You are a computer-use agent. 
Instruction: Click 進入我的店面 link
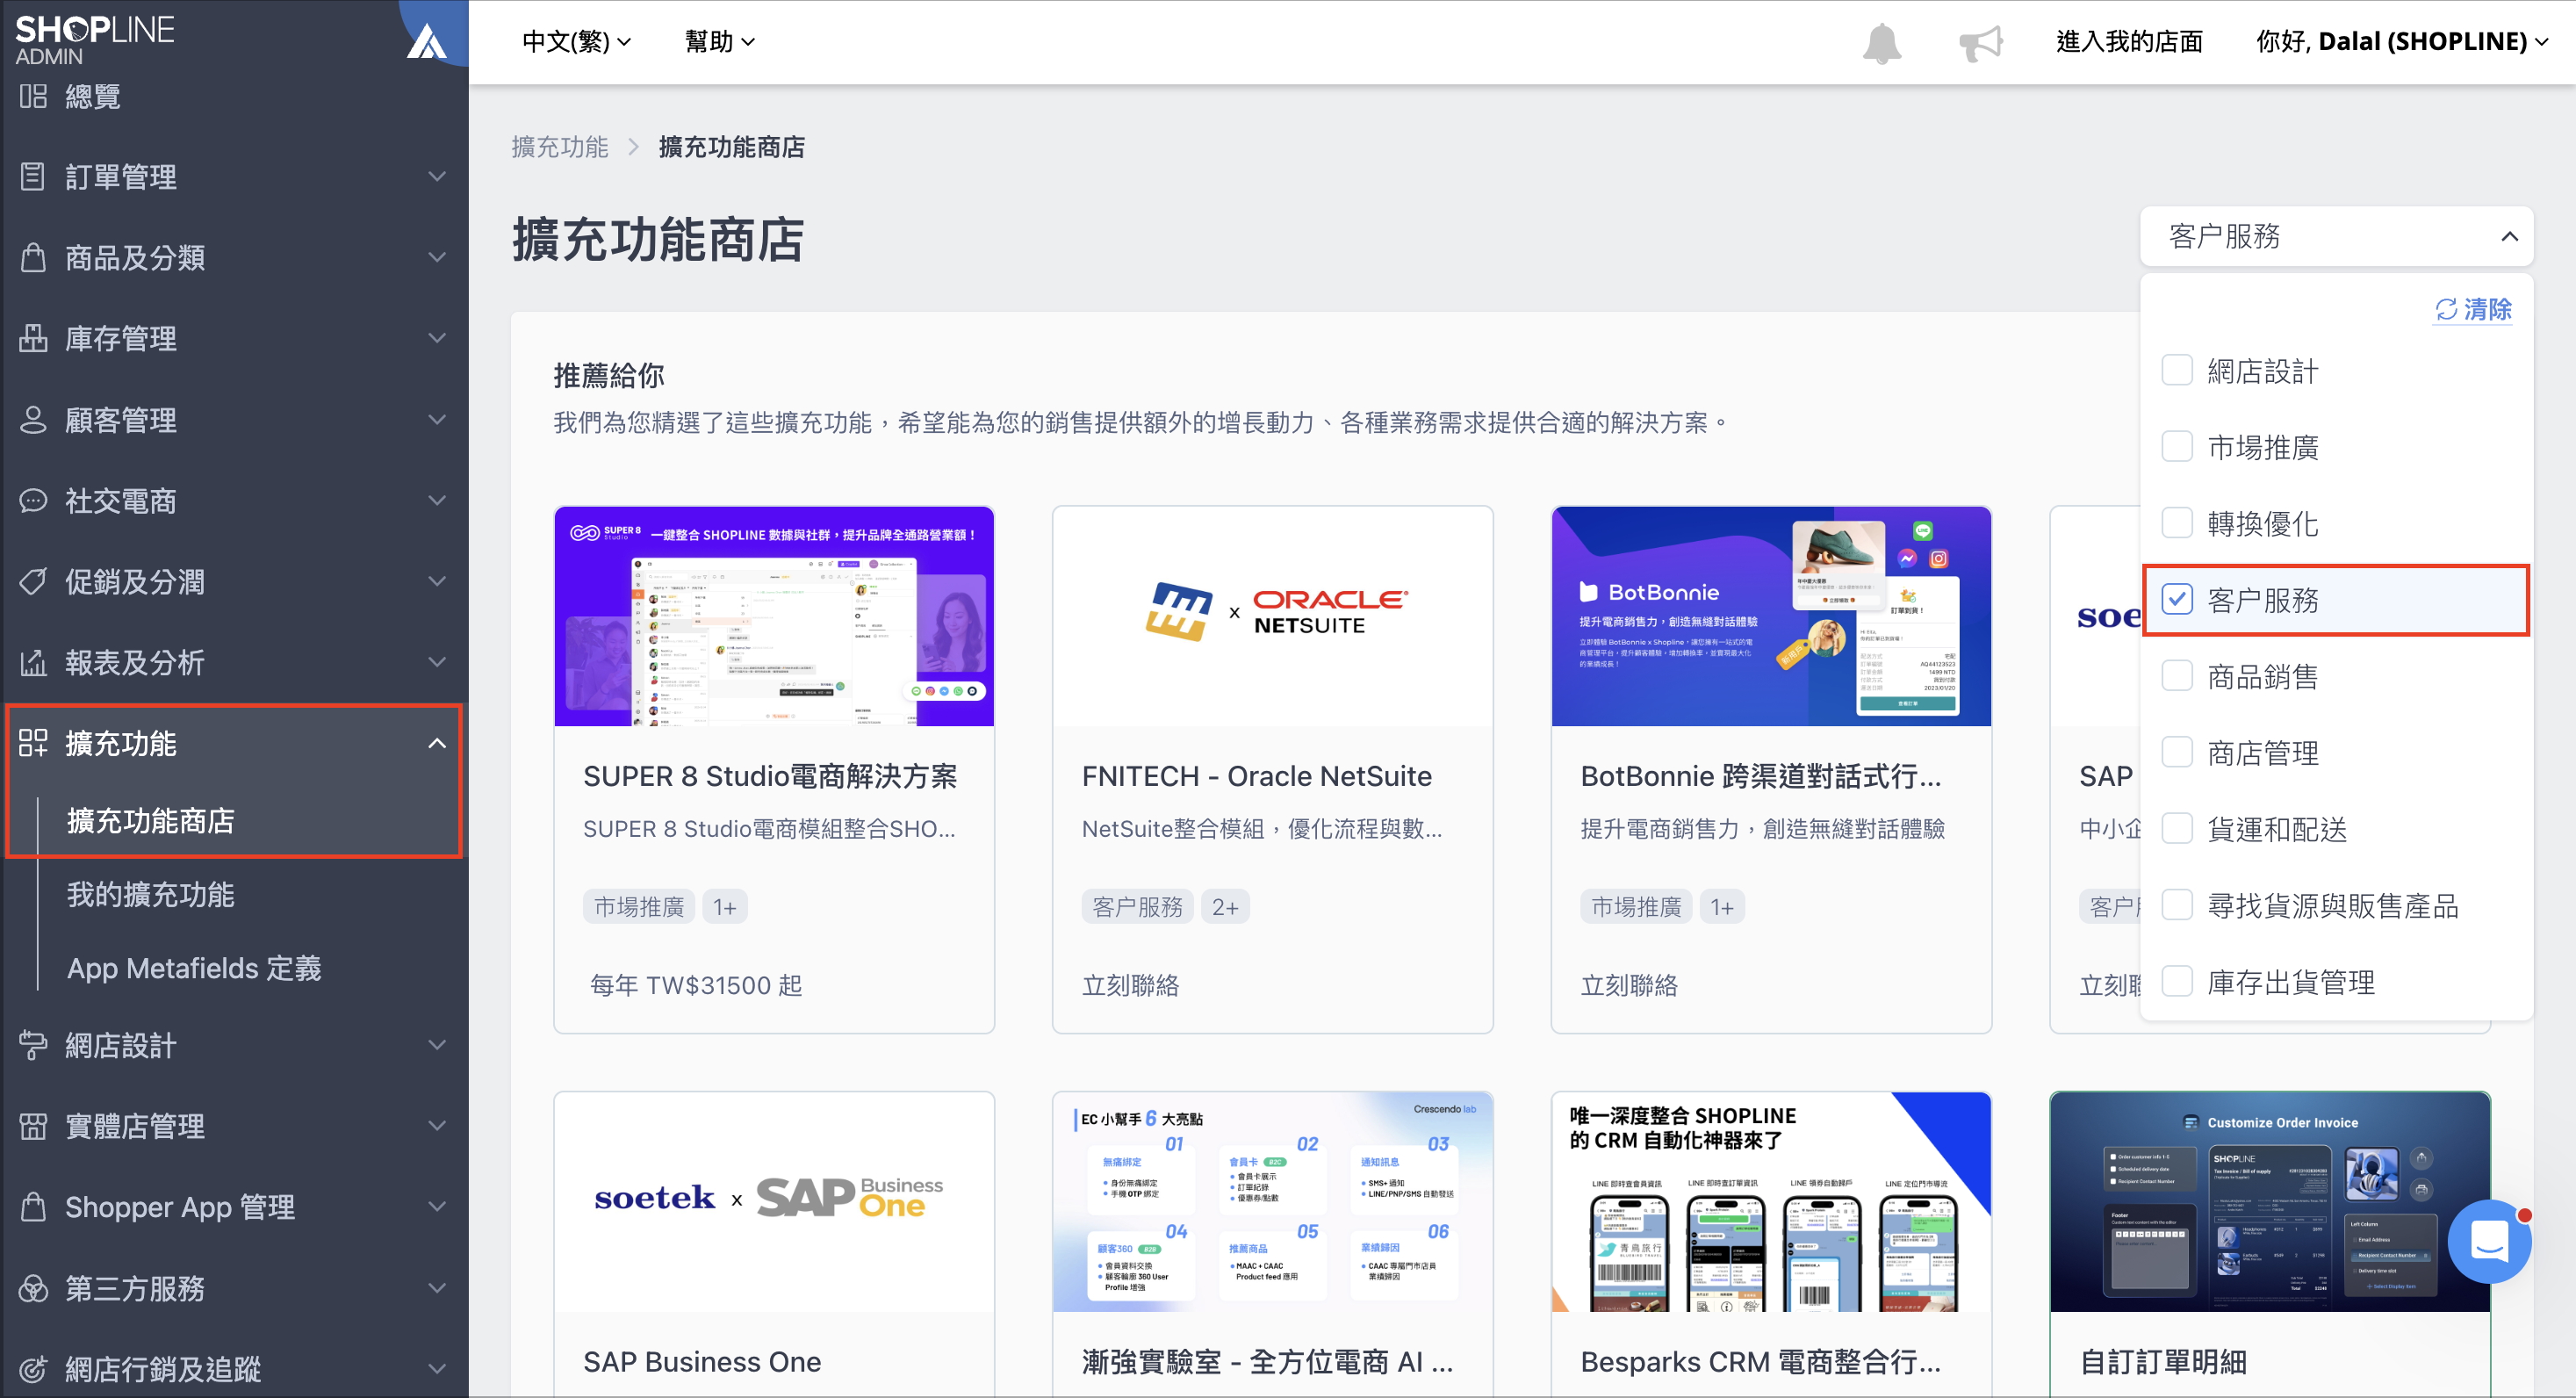(2129, 42)
